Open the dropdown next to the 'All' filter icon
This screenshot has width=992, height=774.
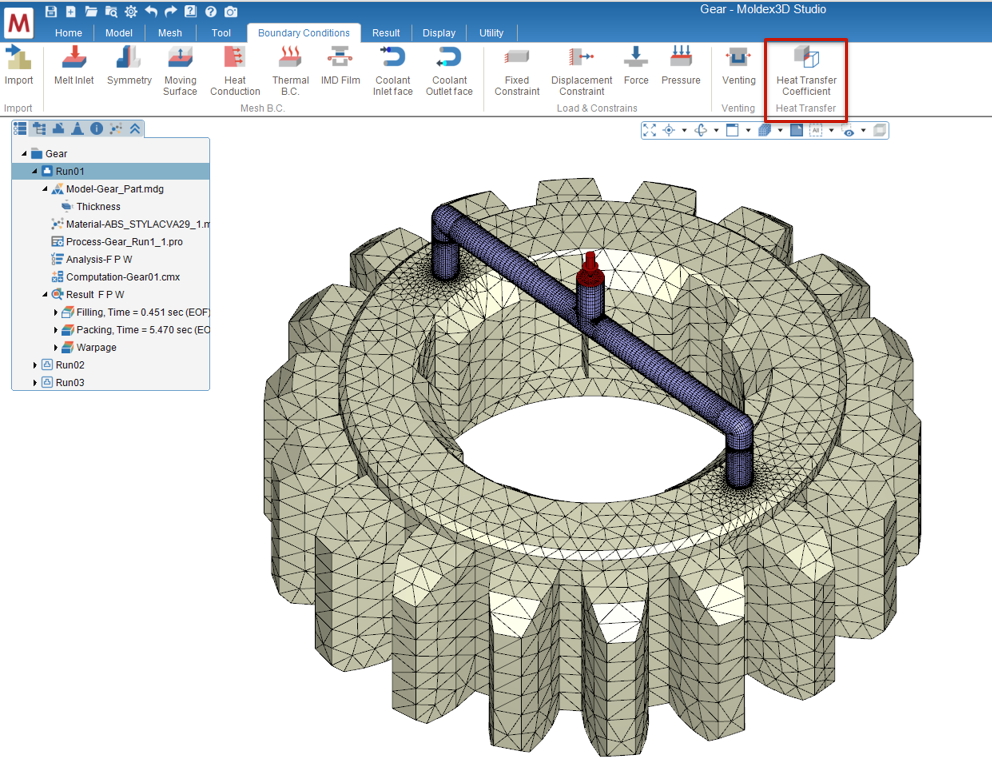pos(831,130)
